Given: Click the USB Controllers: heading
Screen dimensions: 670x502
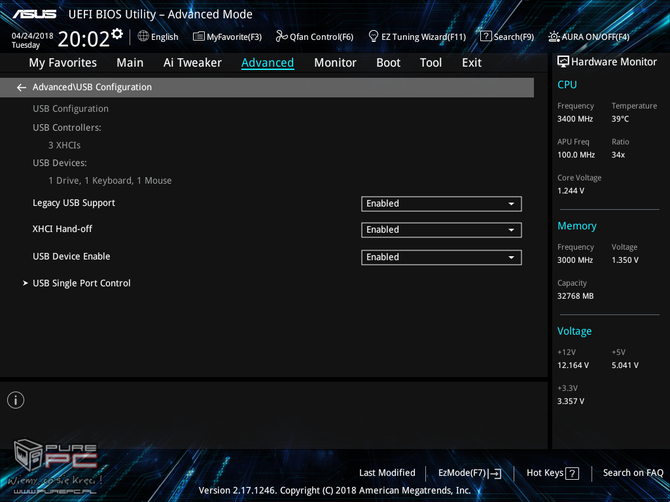Looking at the screenshot, I should point(67,128).
